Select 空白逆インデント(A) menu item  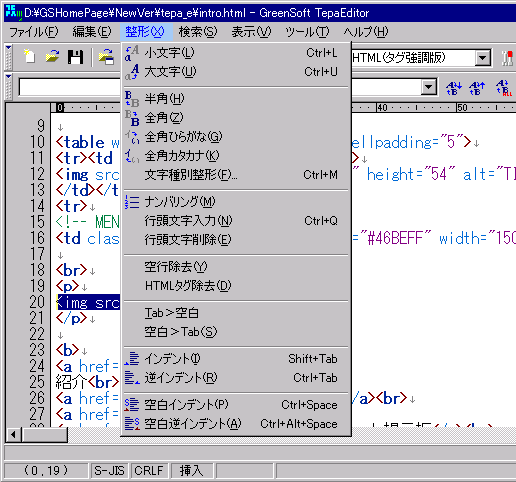236,424
